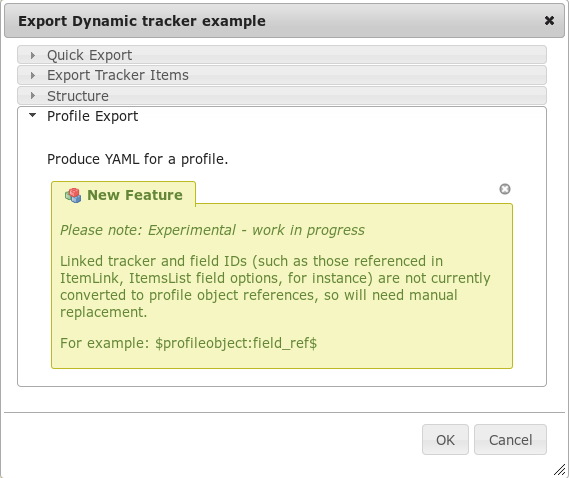Collapse the Profile Export disclosure triangle
Viewport: 569px width, 478px height.
pos(33,115)
